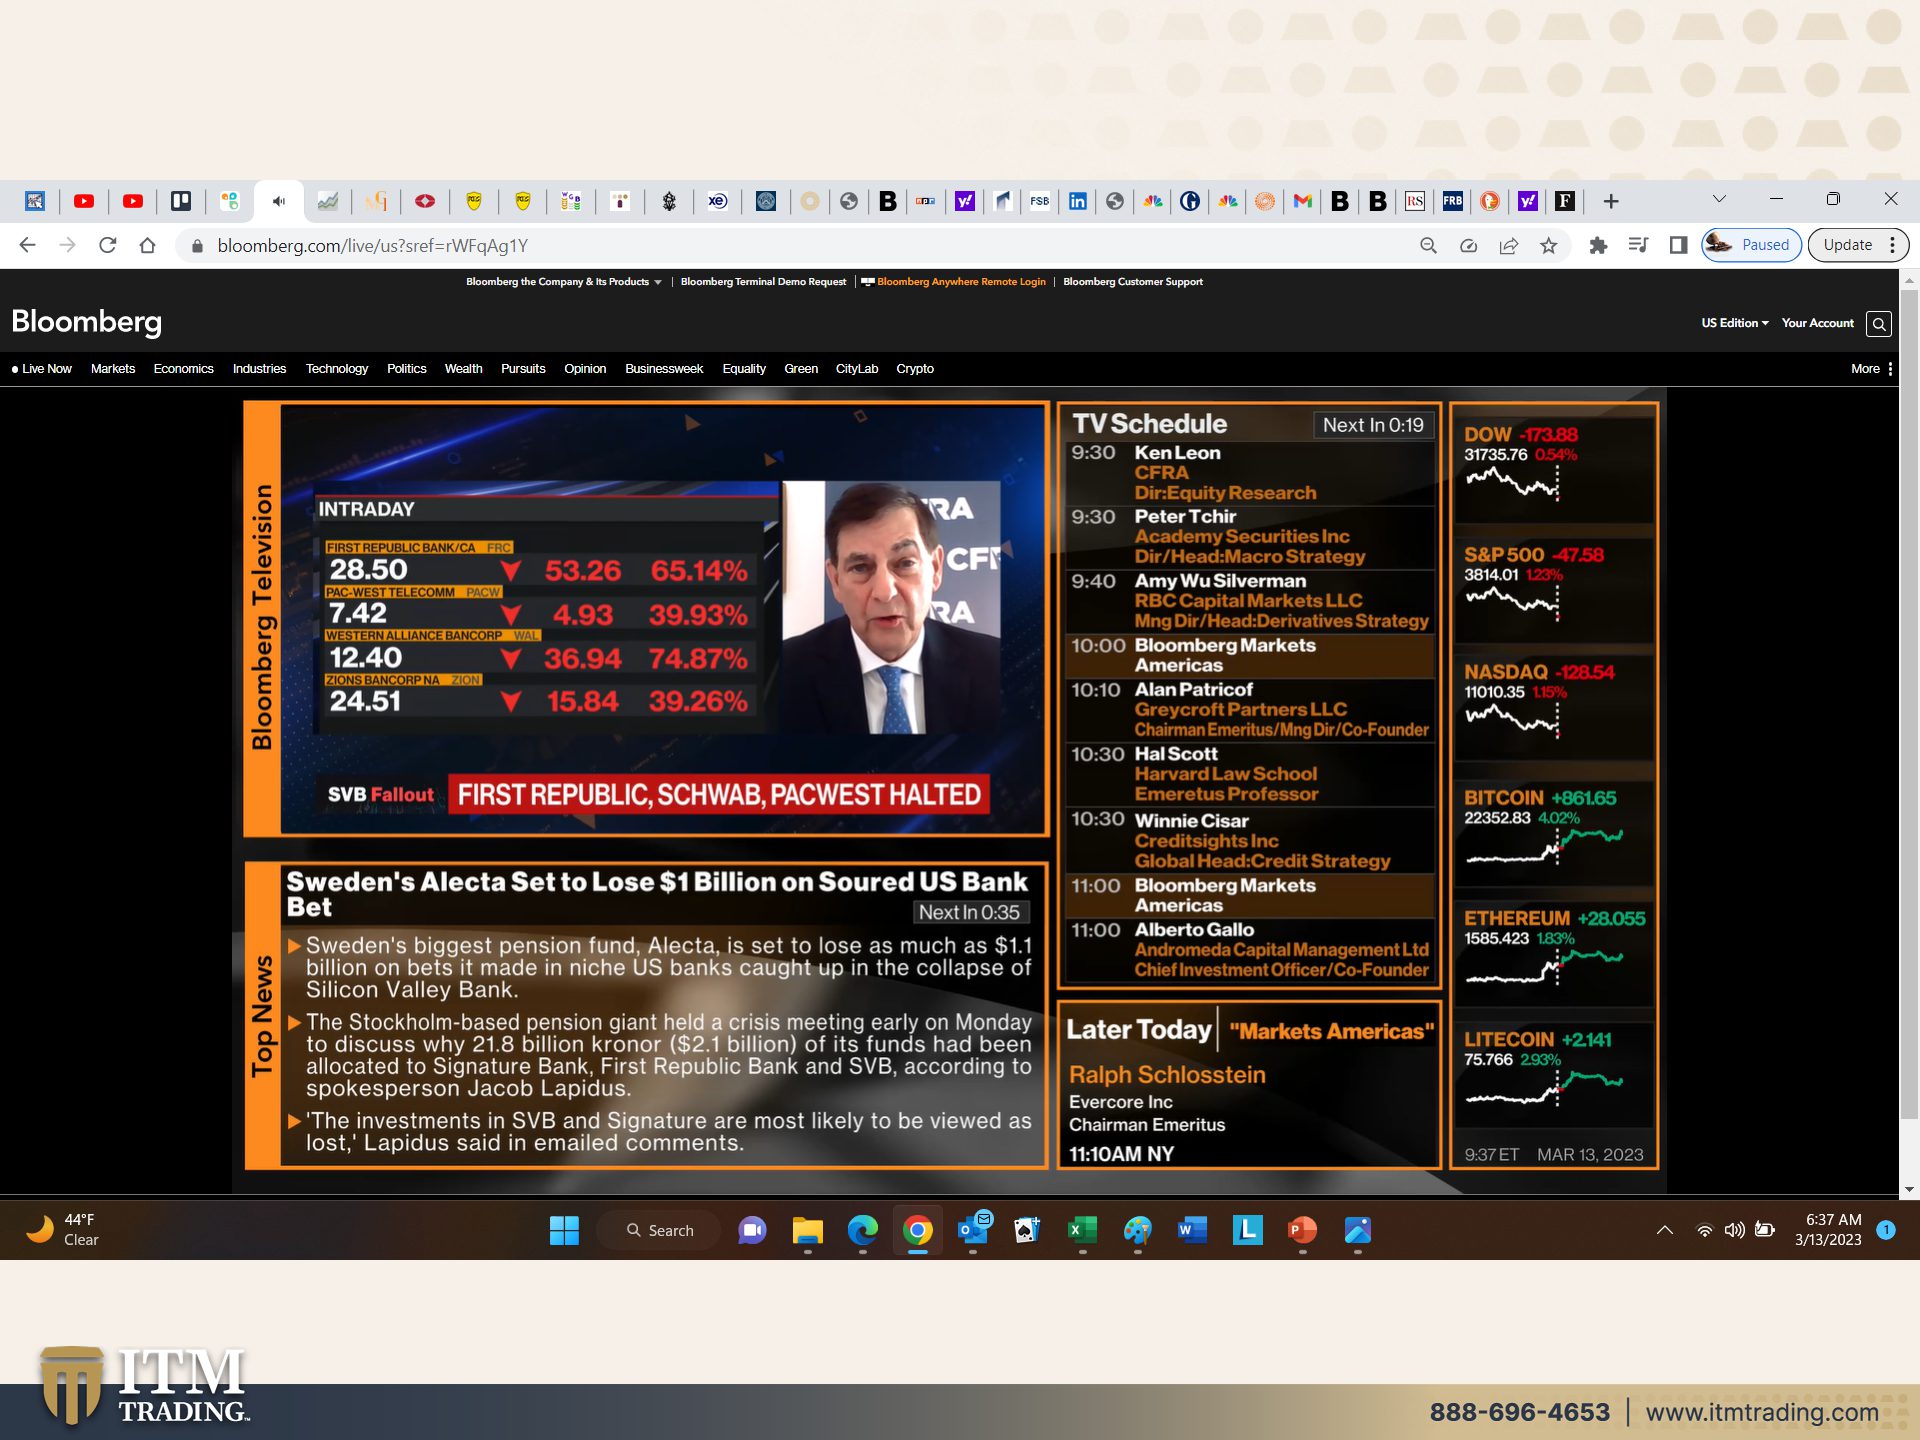Open the Teams chat taskbar icon
Viewport: 1920px width, 1440px height.
(752, 1230)
